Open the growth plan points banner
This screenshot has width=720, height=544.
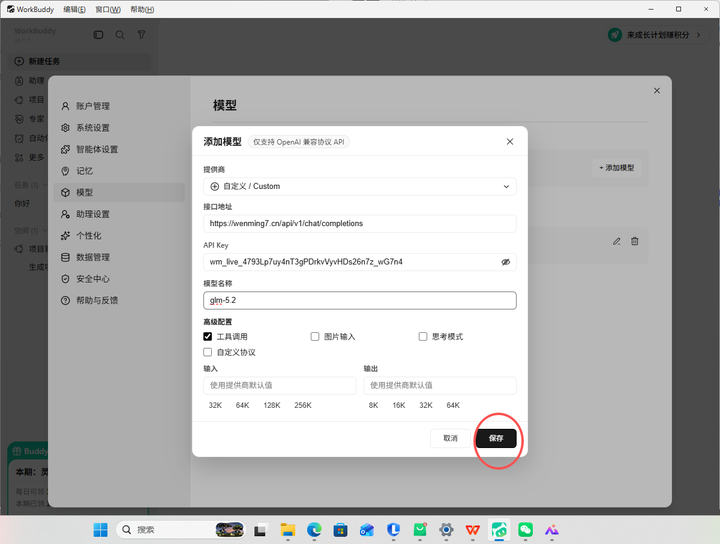point(656,35)
